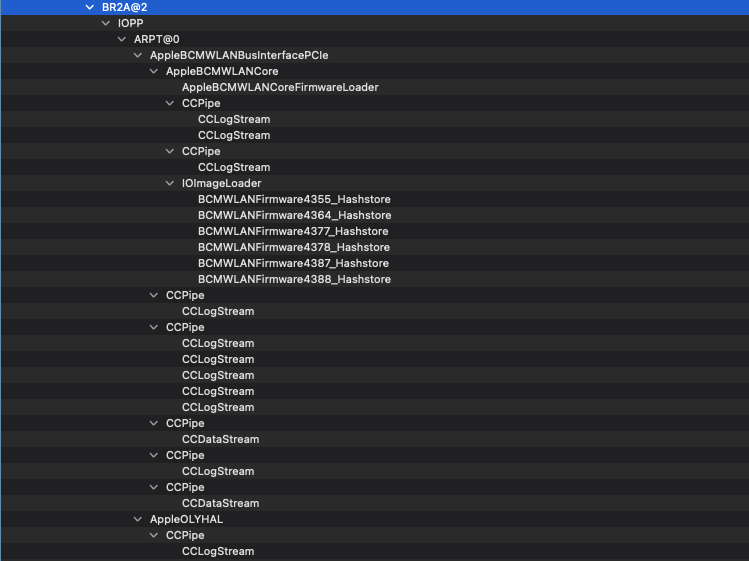Screen dimensions: 749x561
Task: Select the AppleOLYHAL row label
Action: click(186, 519)
